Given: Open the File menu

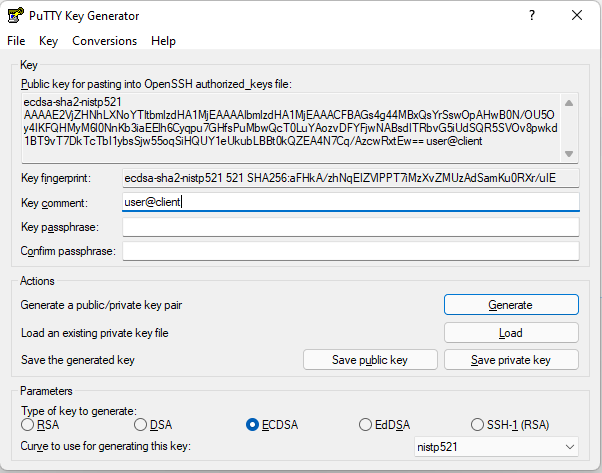Looking at the screenshot, I should [x=16, y=41].
